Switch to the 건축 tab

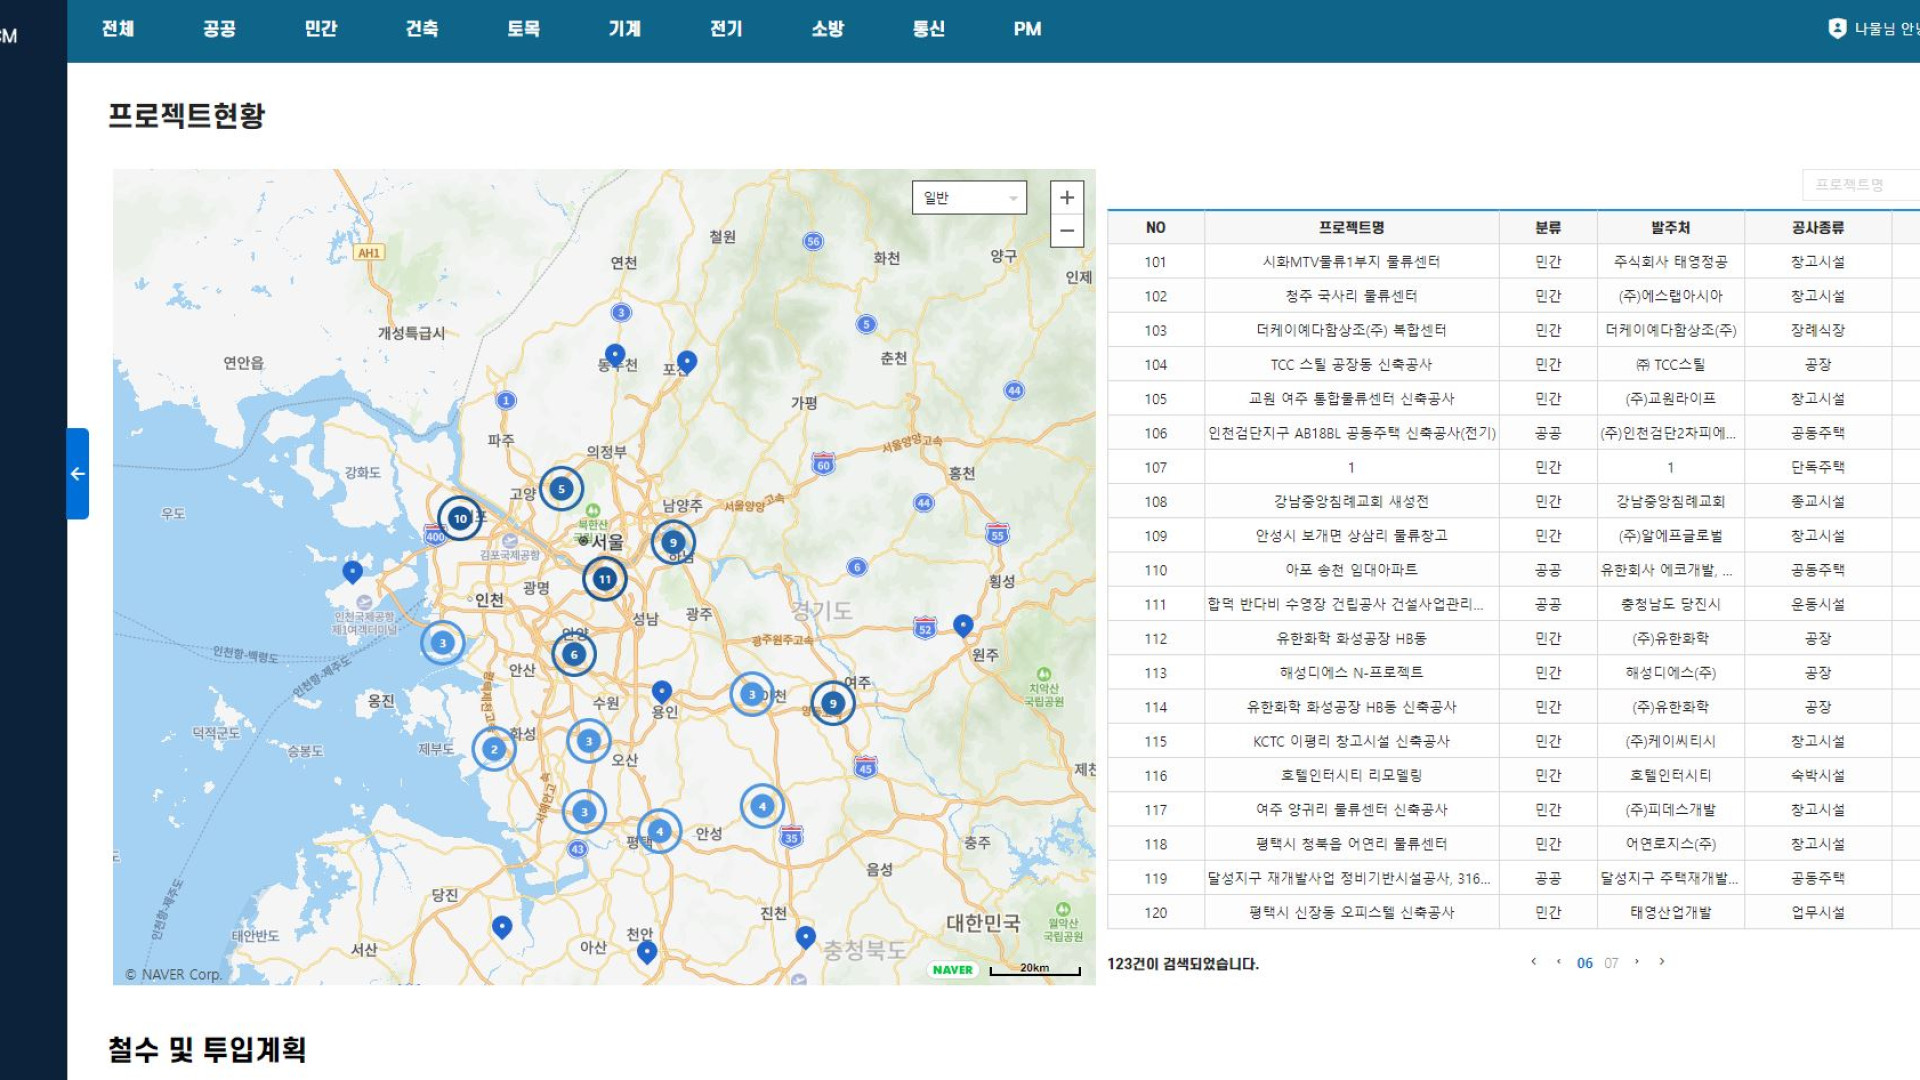421,29
